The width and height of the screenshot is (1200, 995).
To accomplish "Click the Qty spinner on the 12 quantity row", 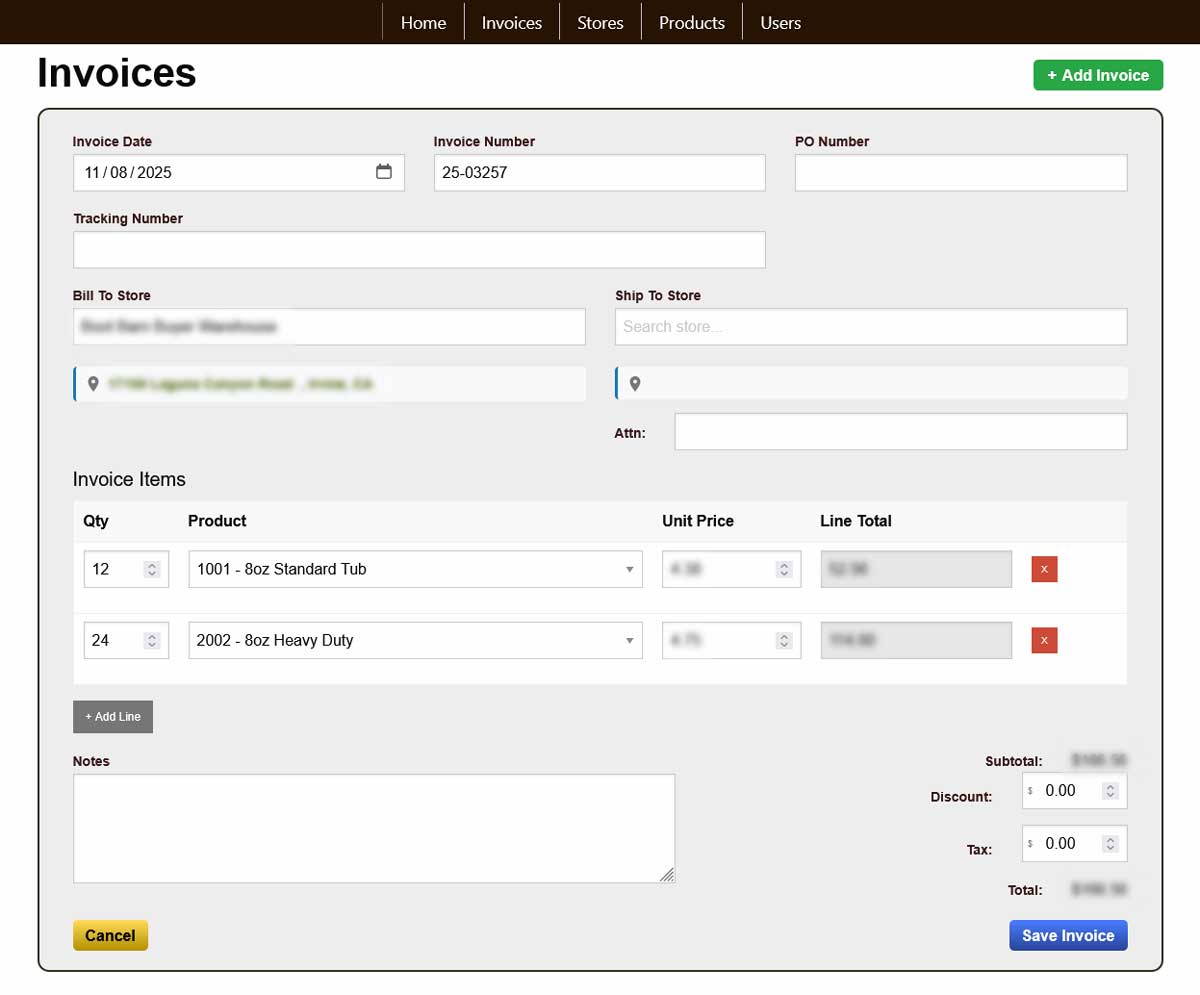I will 152,569.
